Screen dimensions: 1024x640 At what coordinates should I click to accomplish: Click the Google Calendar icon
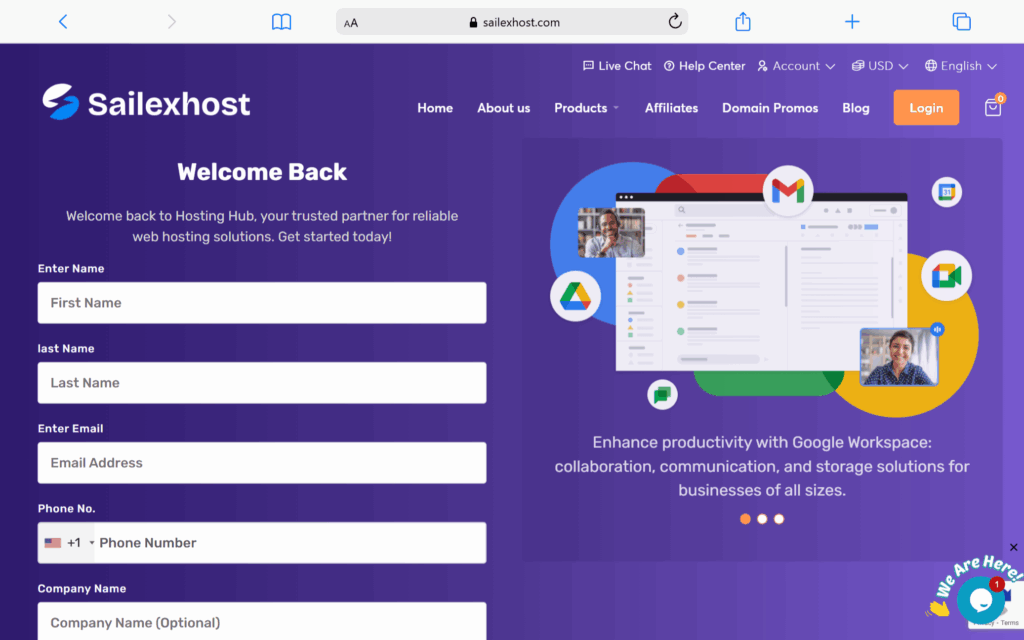946,192
